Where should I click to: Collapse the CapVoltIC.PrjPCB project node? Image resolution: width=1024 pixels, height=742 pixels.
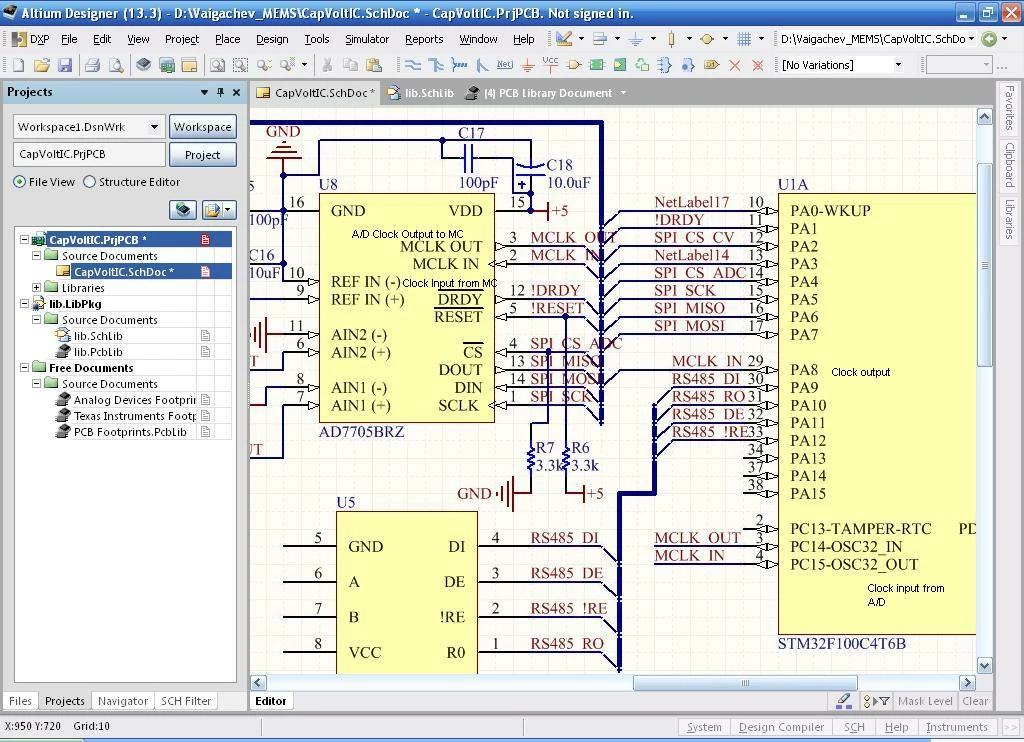(x=24, y=240)
